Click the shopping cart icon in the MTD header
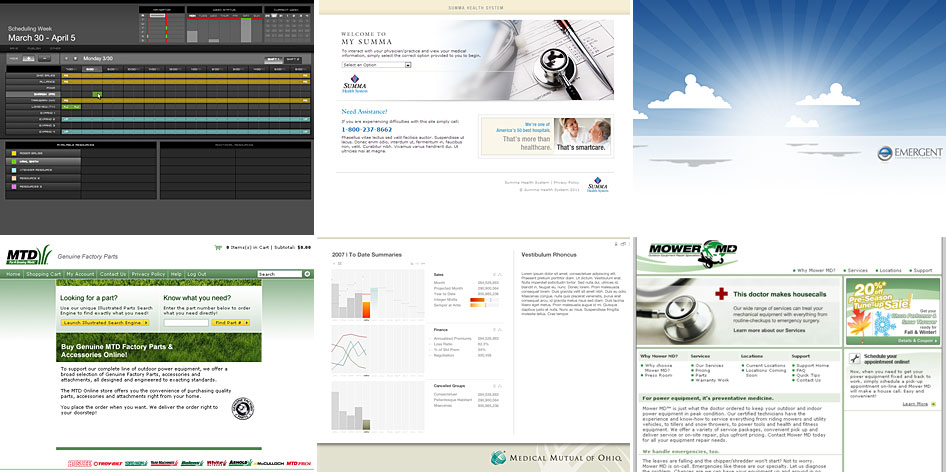946x472 pixels. coord(216,246)
